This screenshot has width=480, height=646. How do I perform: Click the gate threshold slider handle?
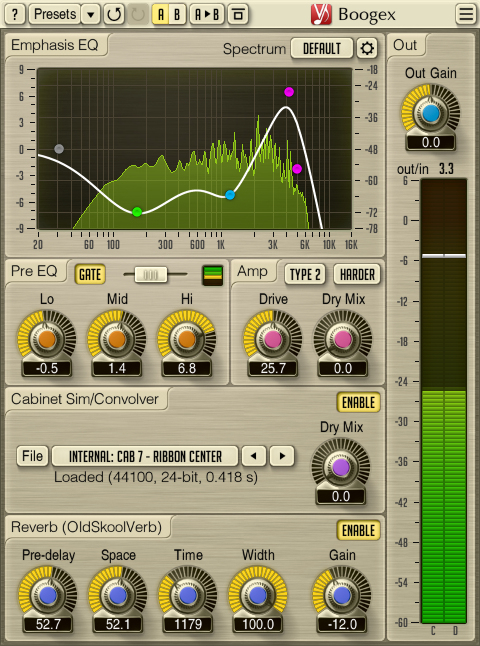[x=151, y=275]
